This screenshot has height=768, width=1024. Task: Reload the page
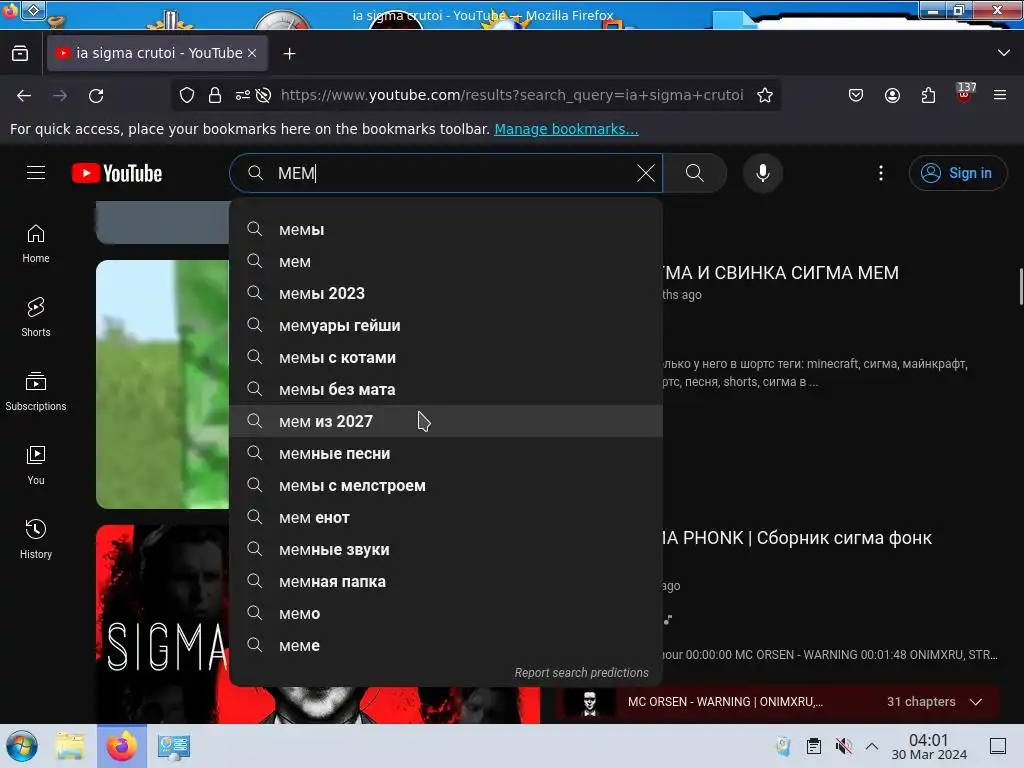[x=96, y=96]
